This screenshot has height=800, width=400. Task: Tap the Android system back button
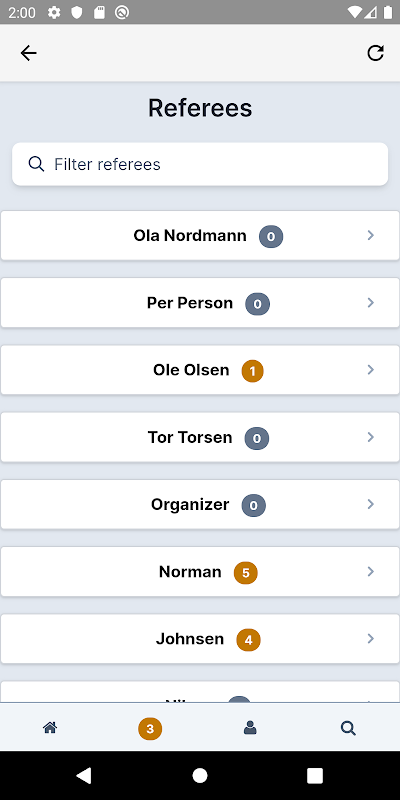pos(84,776)
